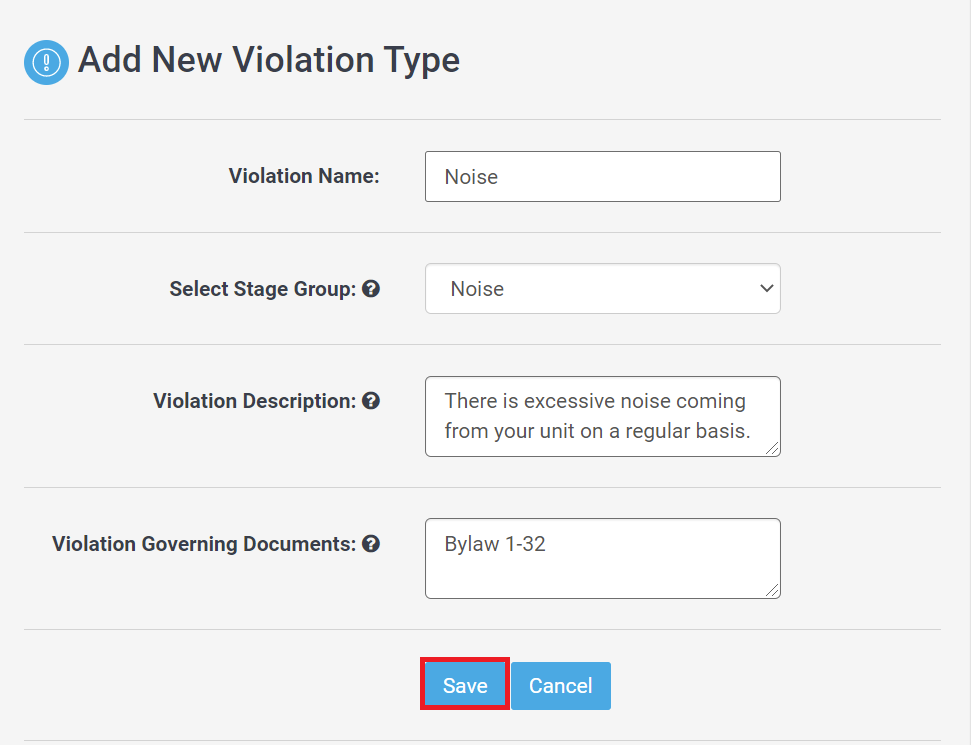Open the Select Stage Group dropdown
The height and width of the screenshot is (745, 971).
[603, 289]
